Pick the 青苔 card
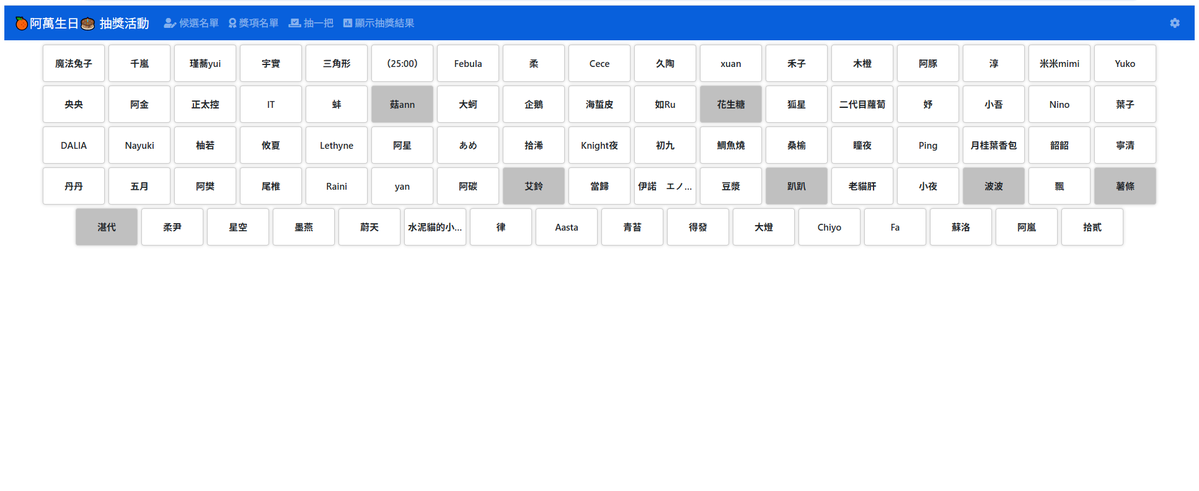This screenshot has height=491, width=1199. coord(632,227)
